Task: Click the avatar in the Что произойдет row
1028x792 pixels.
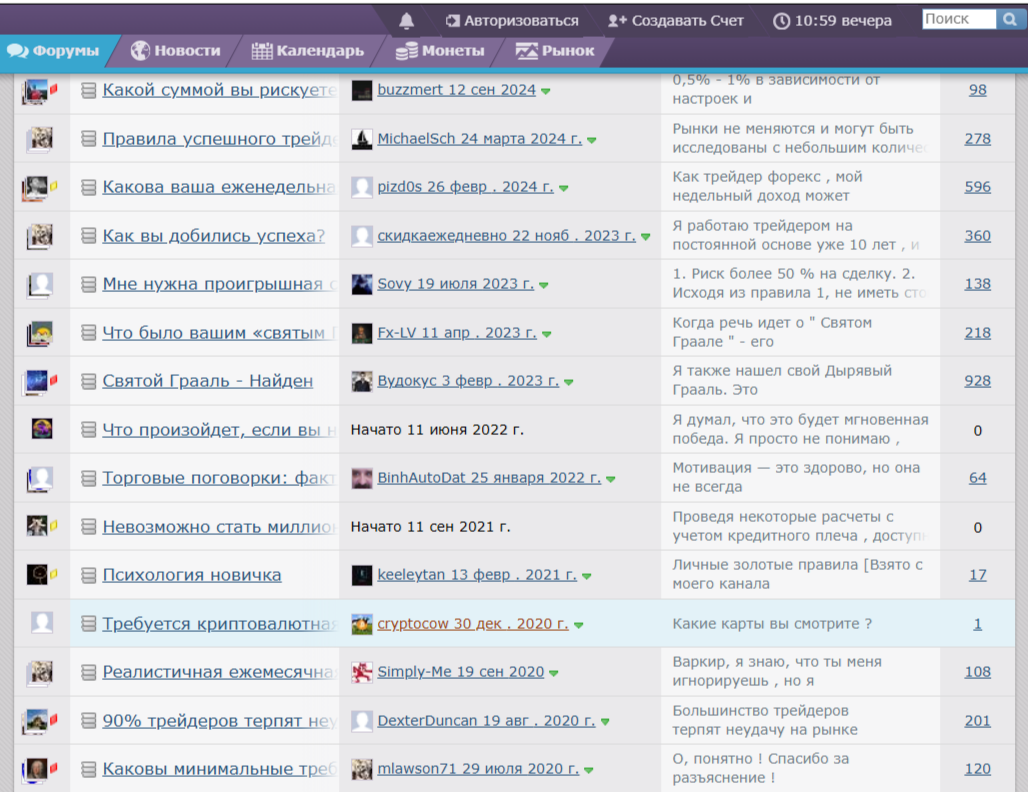Action: tap(42, 429)
